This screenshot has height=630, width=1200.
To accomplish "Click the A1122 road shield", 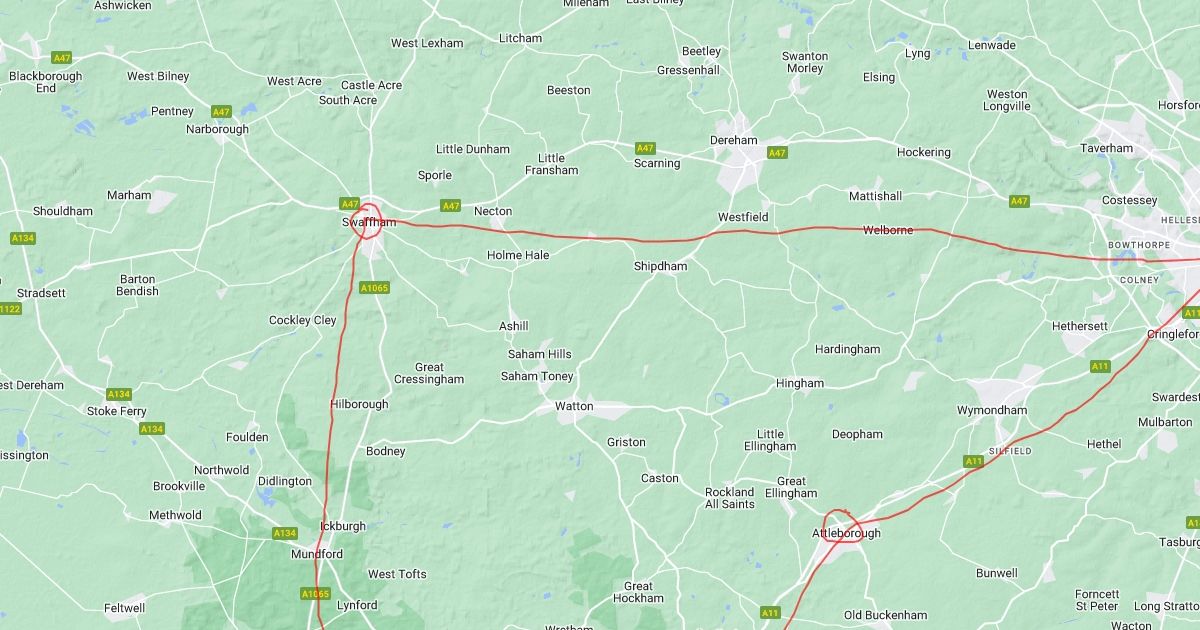I will [8, 309].
